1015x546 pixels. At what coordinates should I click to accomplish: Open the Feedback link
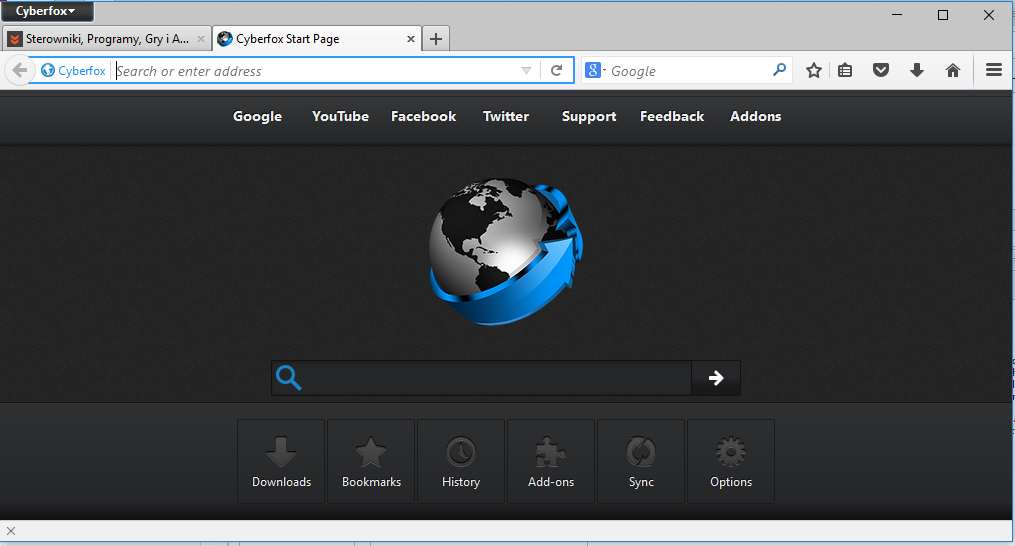point(672,117)
